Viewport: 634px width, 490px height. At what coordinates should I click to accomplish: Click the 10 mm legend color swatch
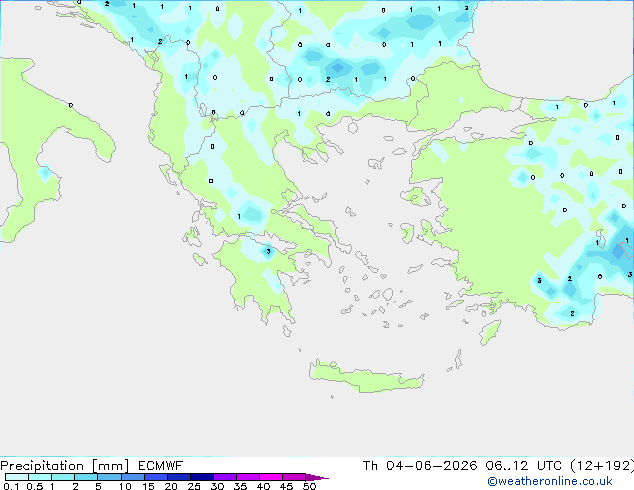pyautogui.click(x=133, y=477)
